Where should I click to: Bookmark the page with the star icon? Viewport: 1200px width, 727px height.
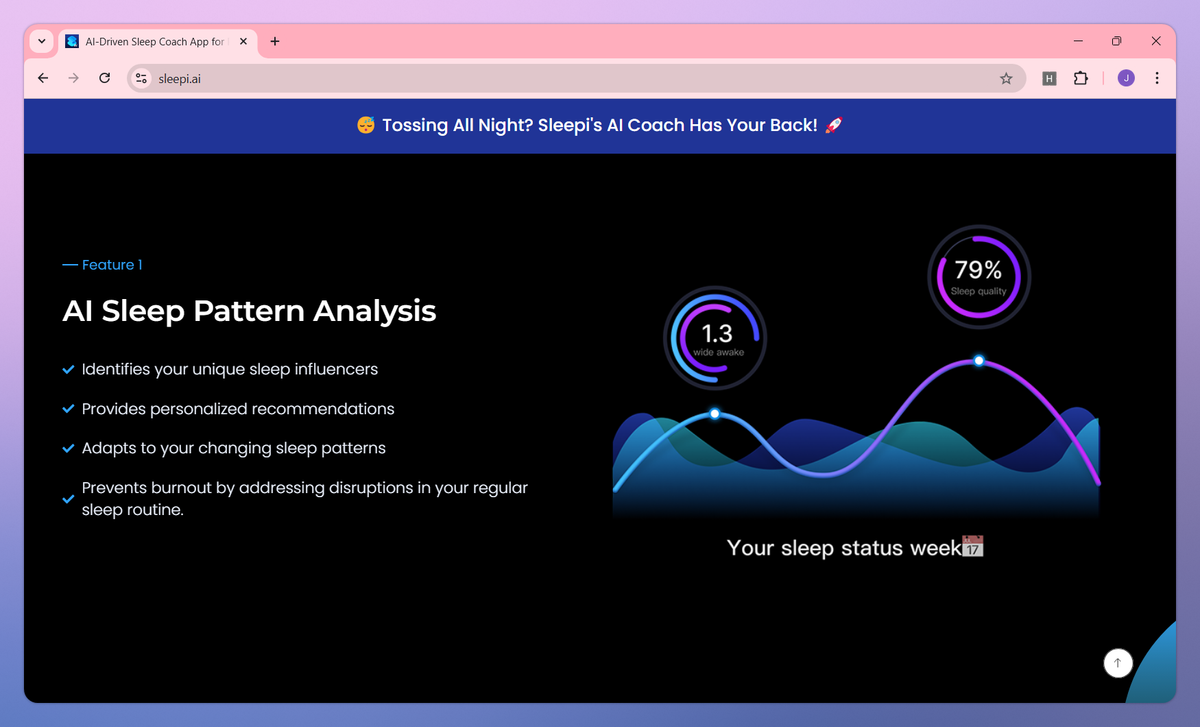1006,78
